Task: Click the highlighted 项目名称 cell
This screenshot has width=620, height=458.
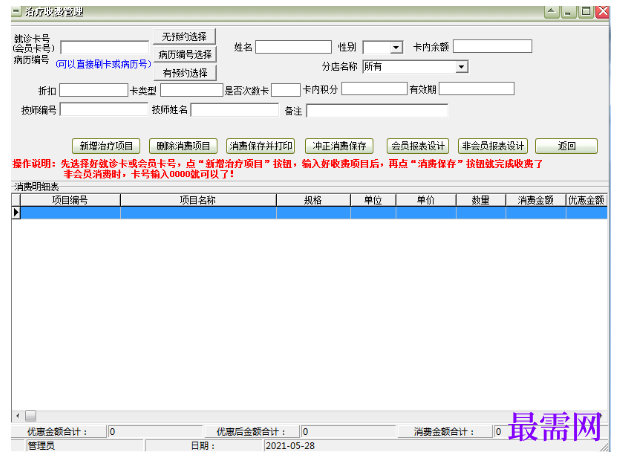Action: tap(198, 213)
